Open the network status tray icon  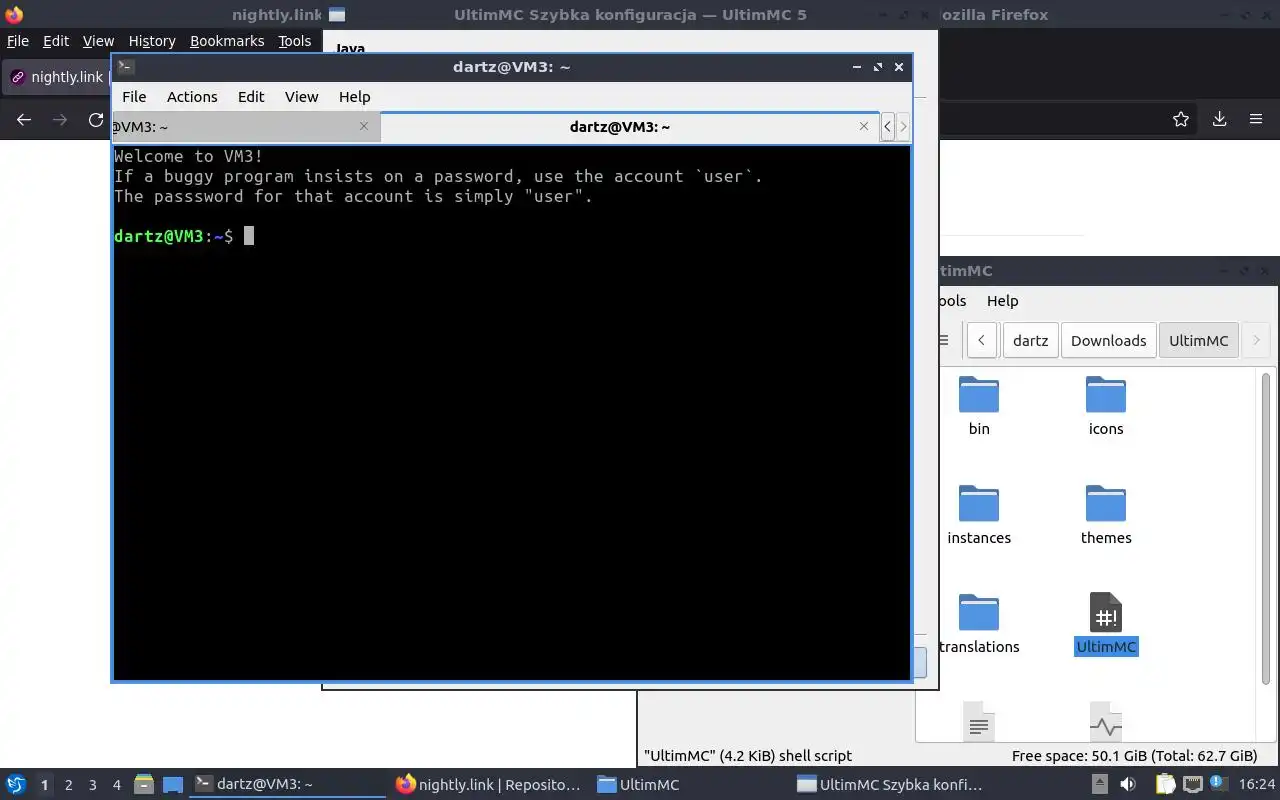click(1193, 784)
